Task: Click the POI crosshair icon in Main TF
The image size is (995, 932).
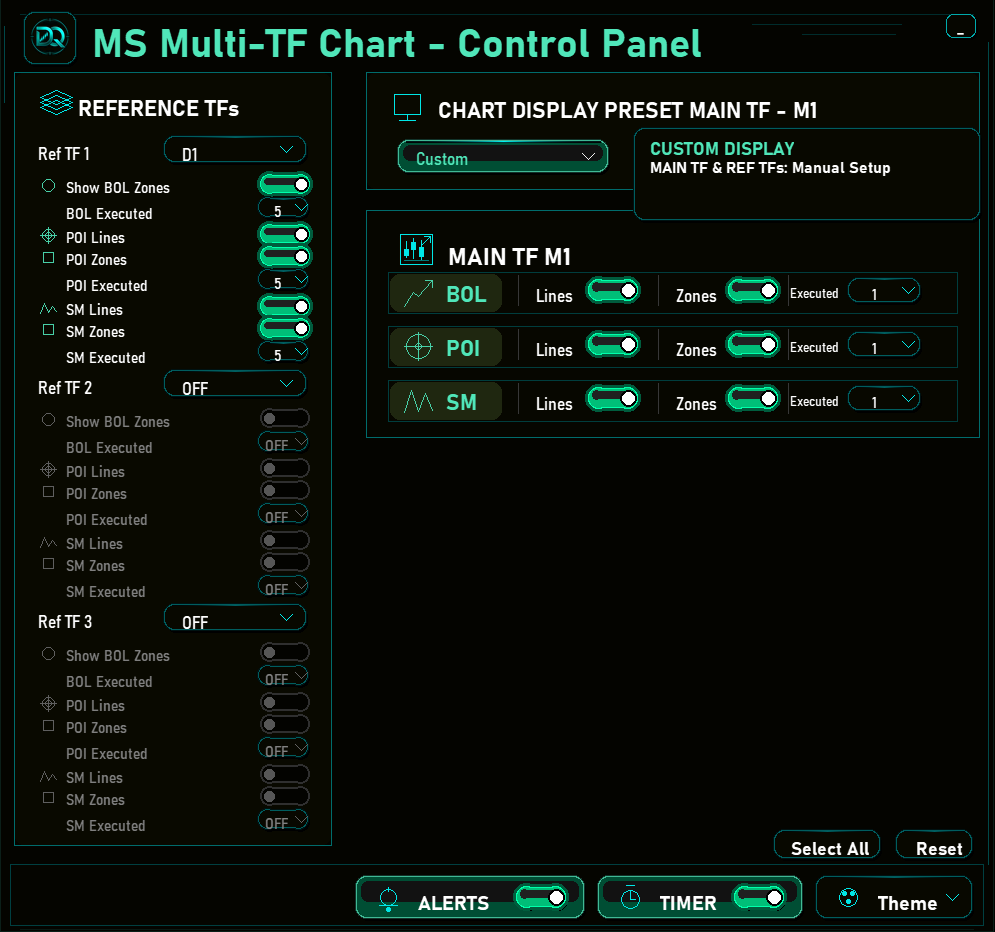Action: tap(418, 347)
